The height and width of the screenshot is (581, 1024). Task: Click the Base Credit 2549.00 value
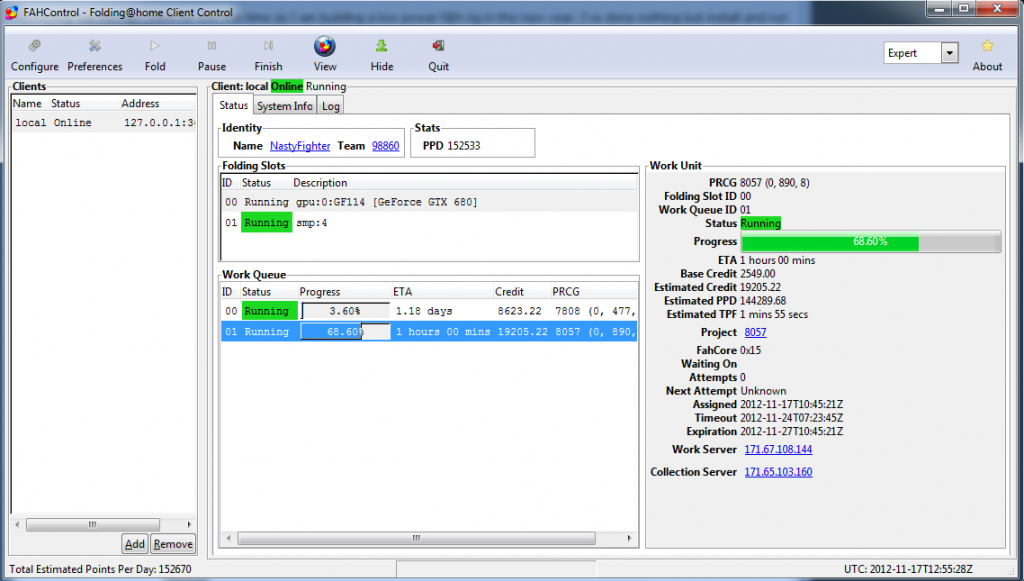click(758, 274)
